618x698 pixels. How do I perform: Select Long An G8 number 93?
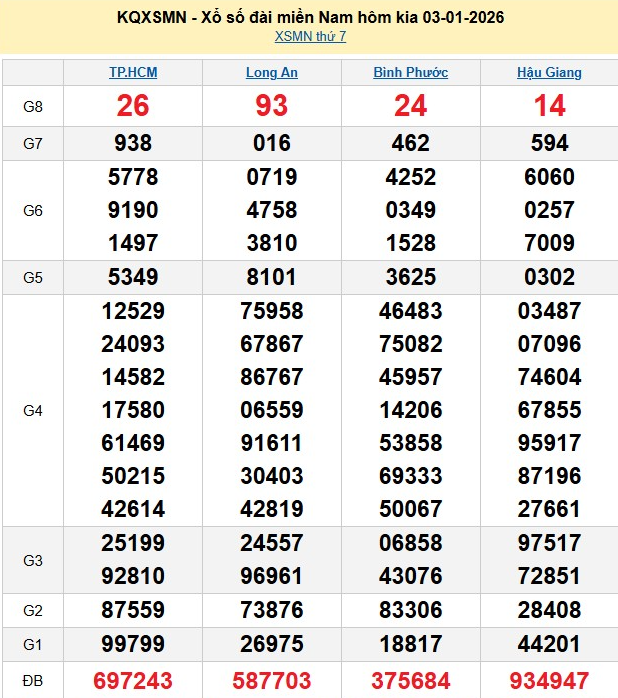272,106
